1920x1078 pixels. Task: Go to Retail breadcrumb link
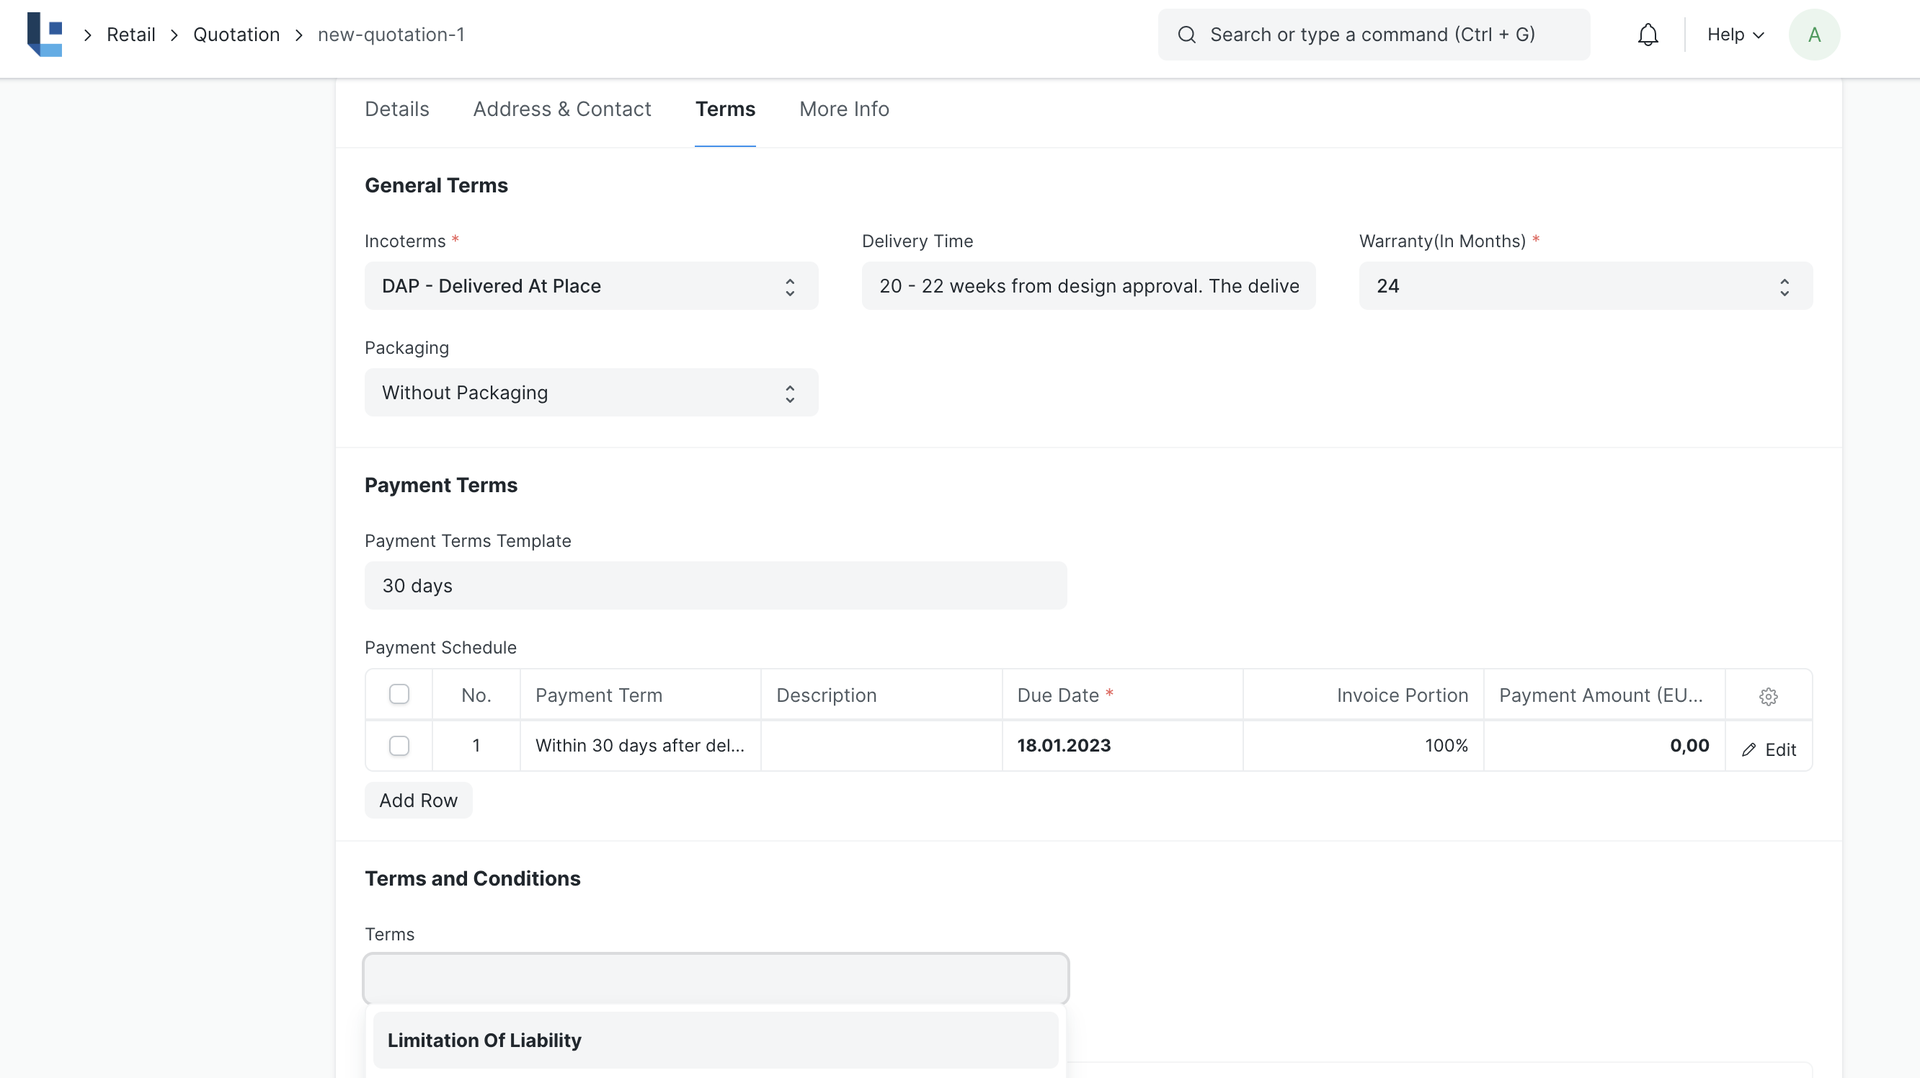[x=131, y=35]
